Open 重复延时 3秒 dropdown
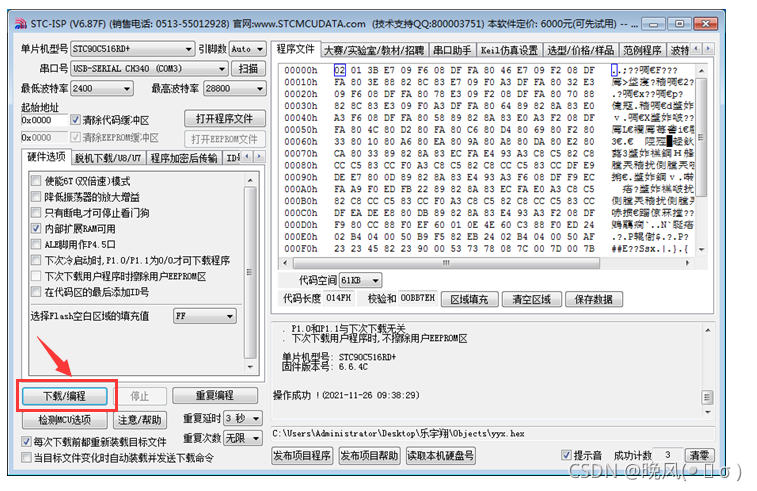 (243, 418)
